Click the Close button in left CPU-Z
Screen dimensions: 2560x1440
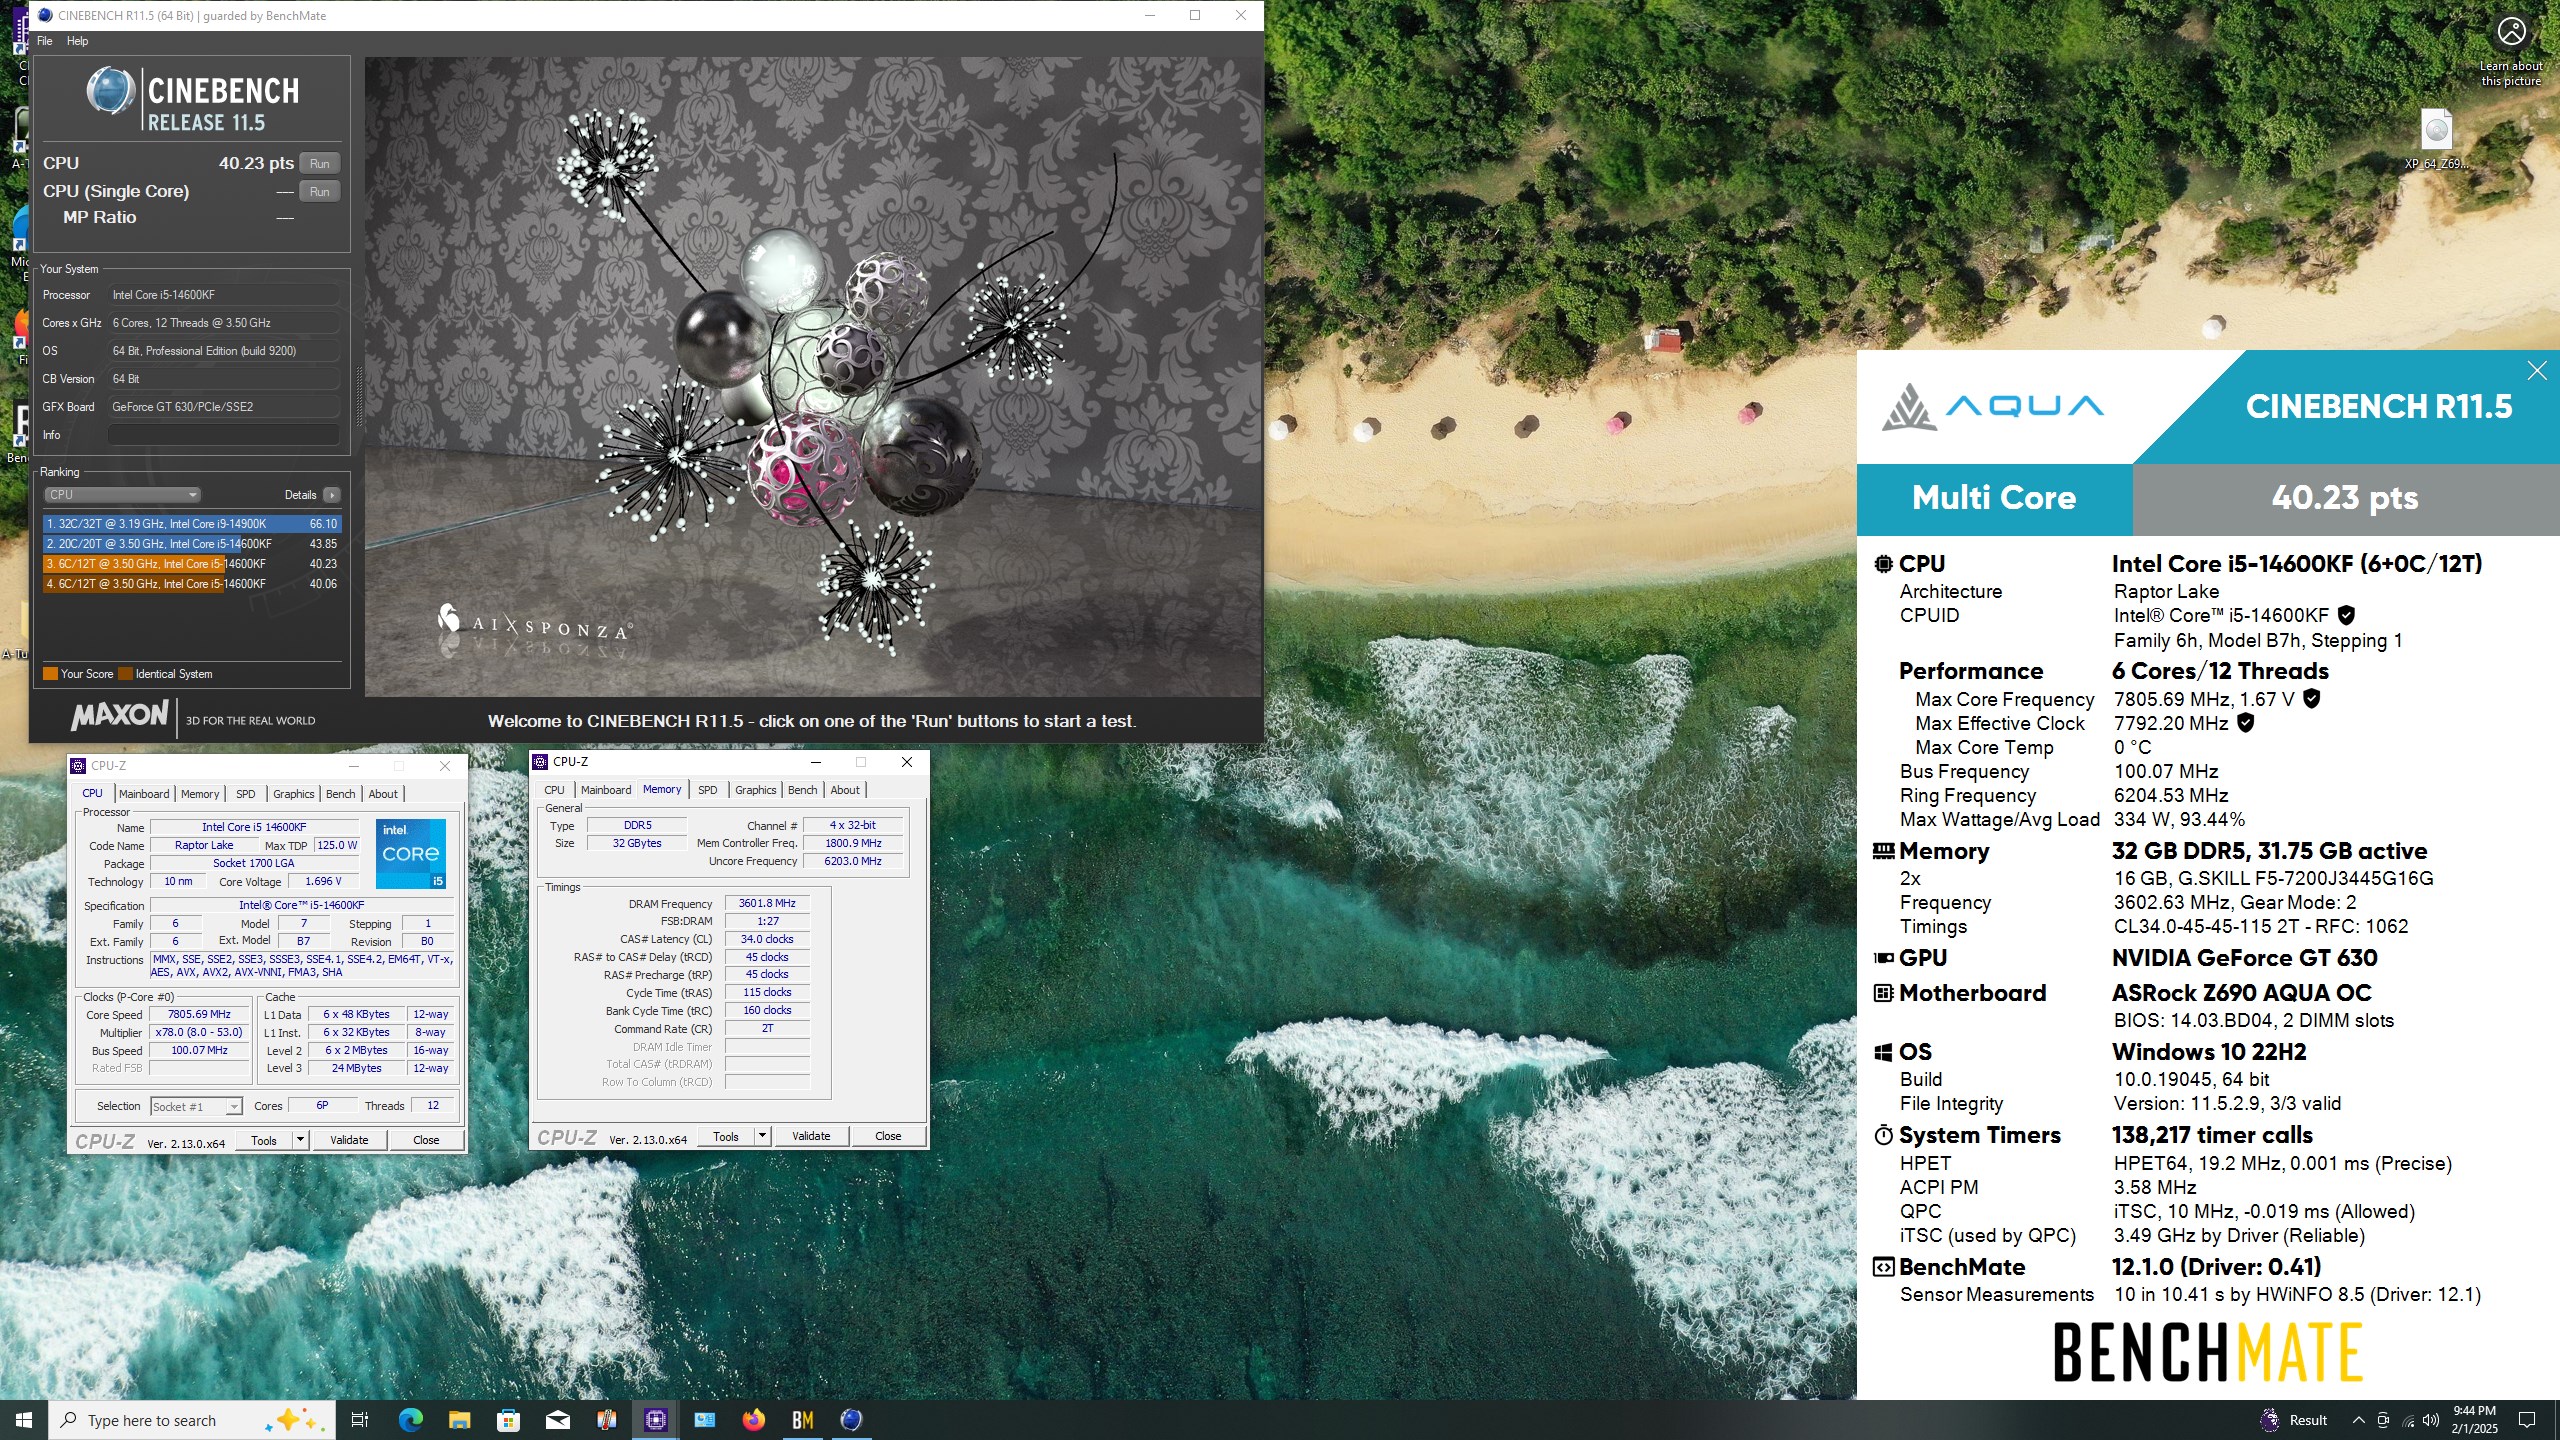click(426, 1140)
